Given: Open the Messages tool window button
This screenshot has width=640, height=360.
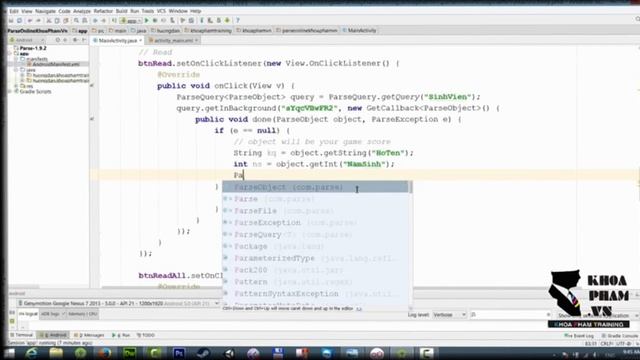Looking at the screenshot, I should [89, 335].
